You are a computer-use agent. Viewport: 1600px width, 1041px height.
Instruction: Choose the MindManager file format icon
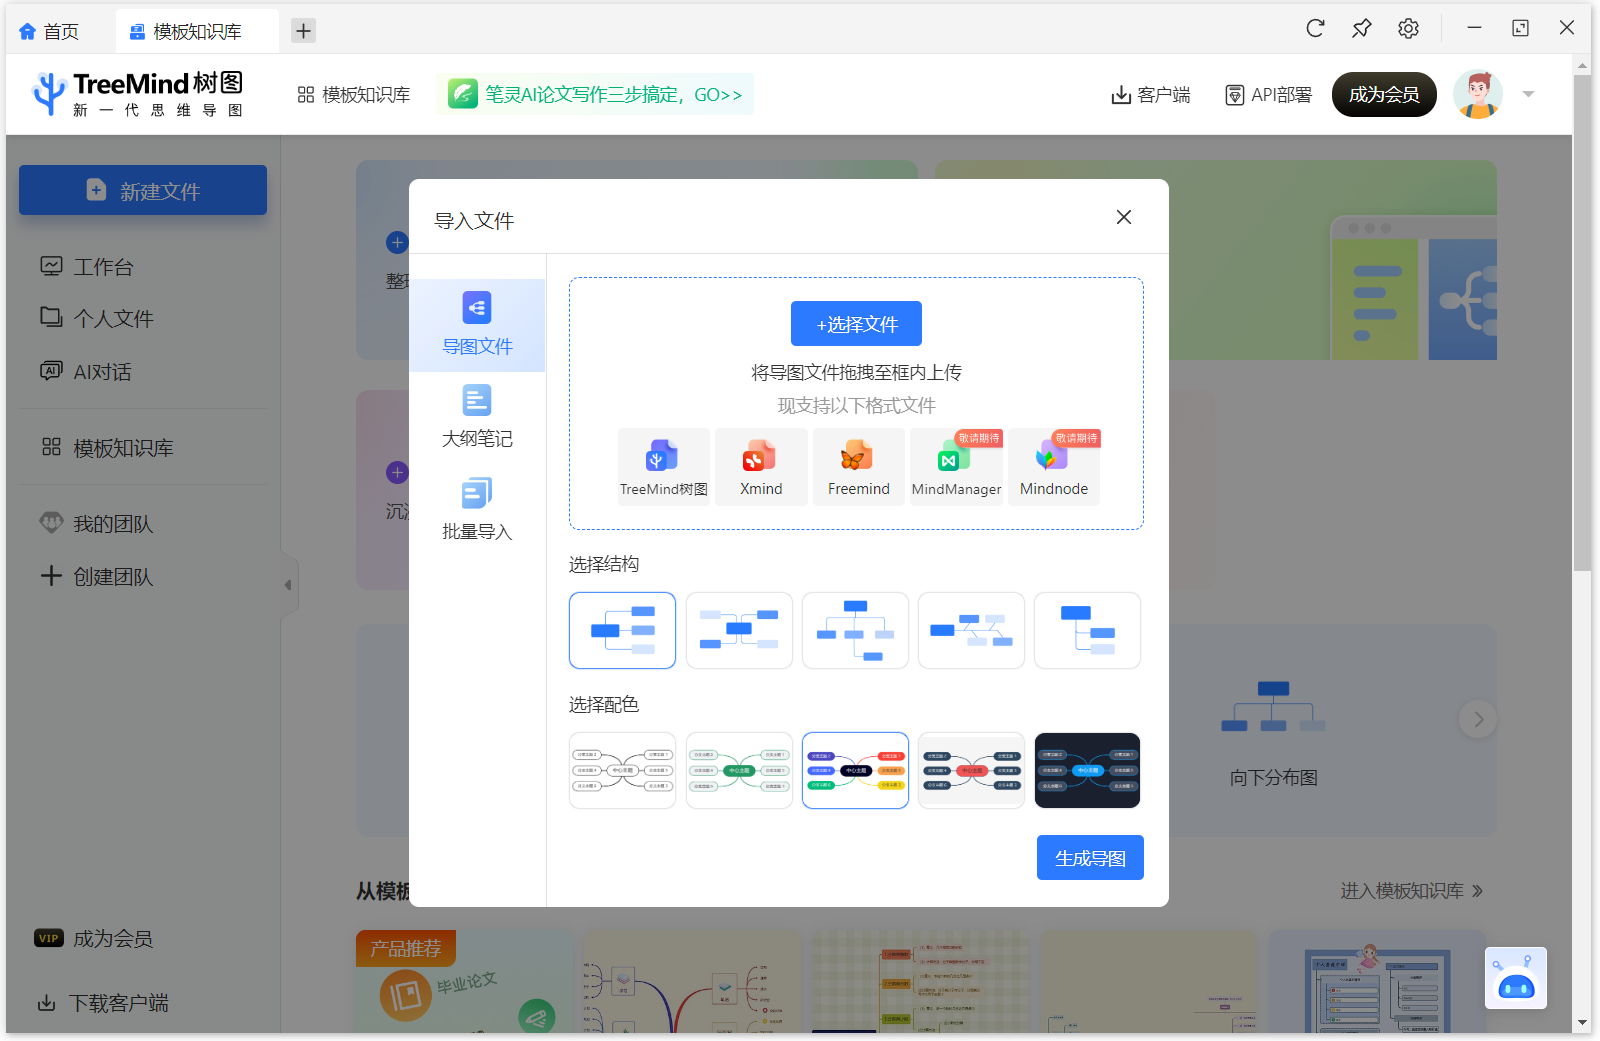956,467
